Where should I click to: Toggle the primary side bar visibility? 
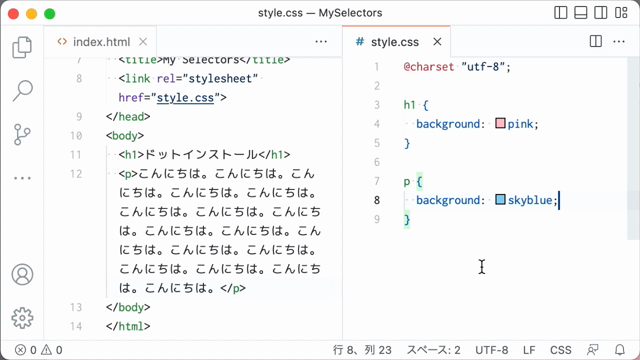(x=560, y=13)
